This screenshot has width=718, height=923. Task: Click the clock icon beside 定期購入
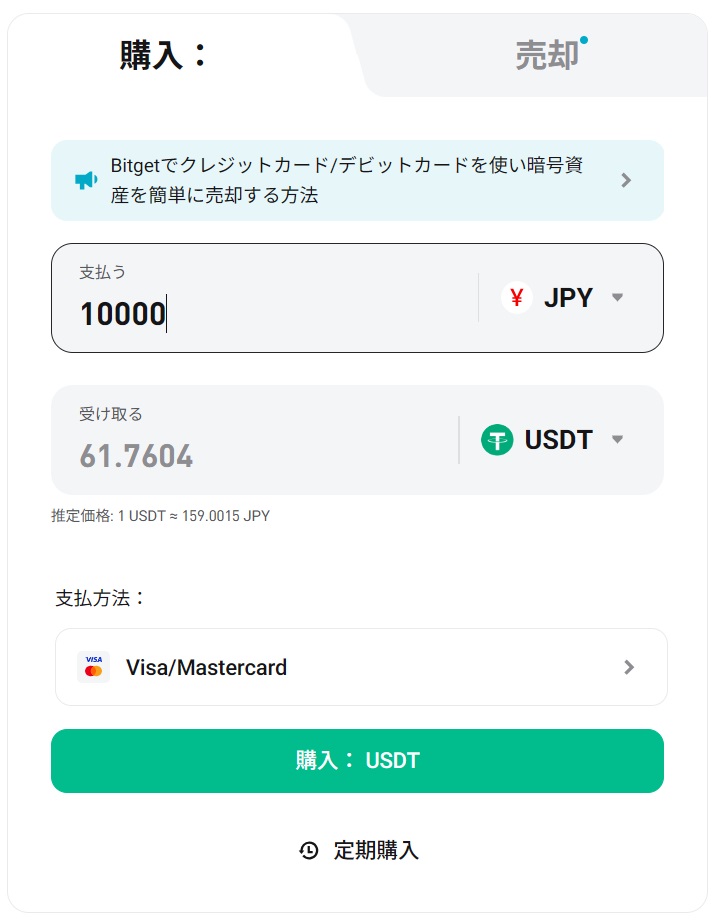click(309, 851)
